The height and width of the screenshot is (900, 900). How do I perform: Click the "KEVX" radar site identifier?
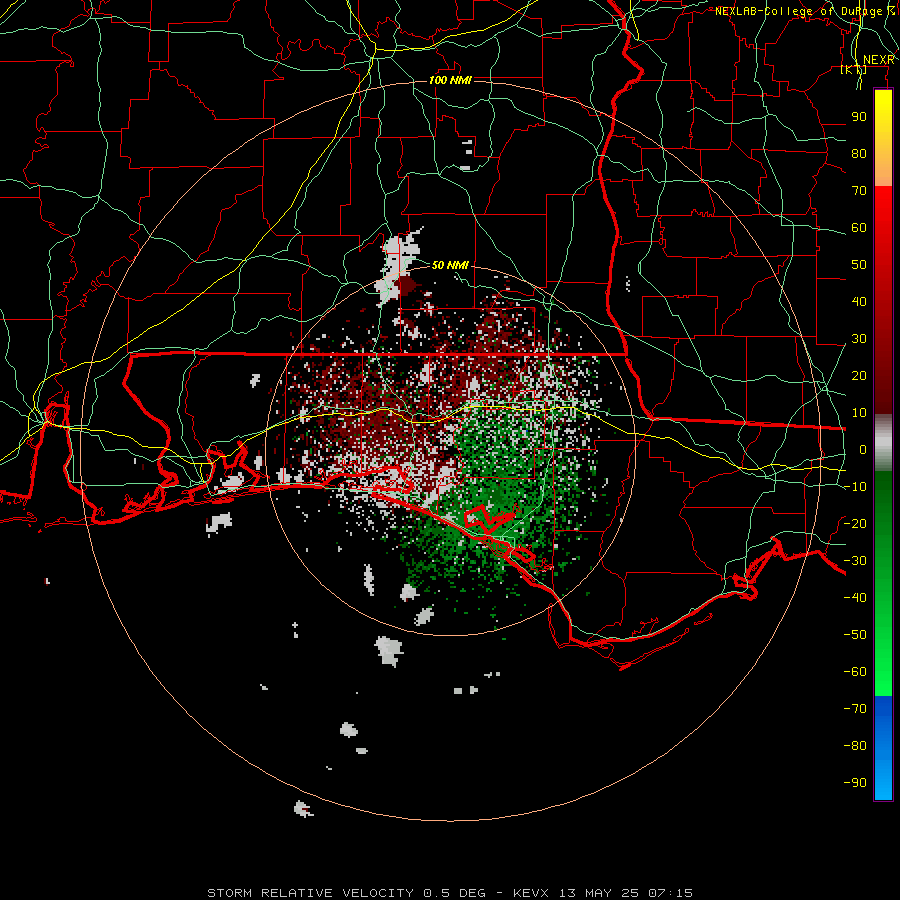[x=531, y=893]
